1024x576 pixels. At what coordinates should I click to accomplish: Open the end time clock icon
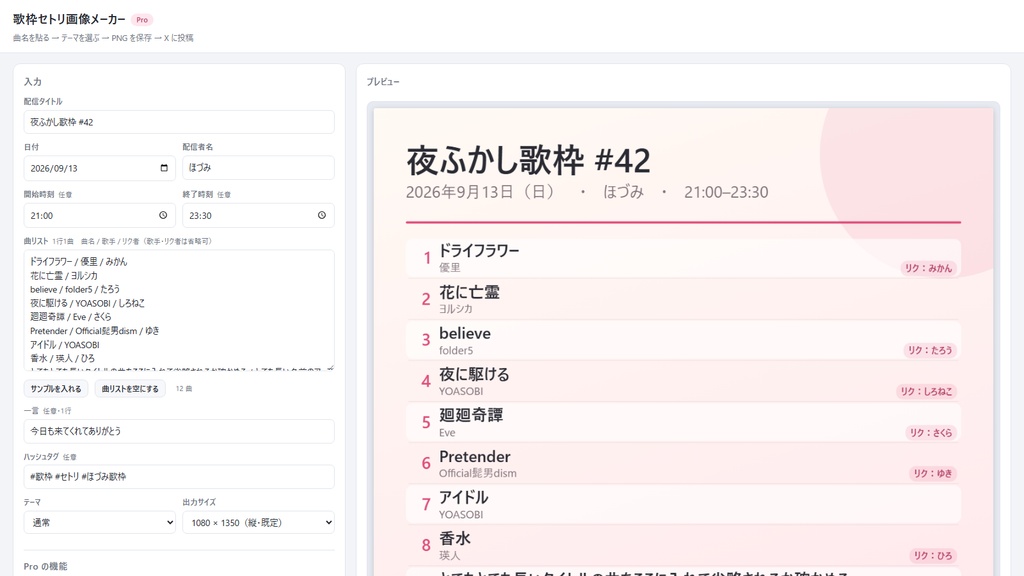[x=322, y=215]
